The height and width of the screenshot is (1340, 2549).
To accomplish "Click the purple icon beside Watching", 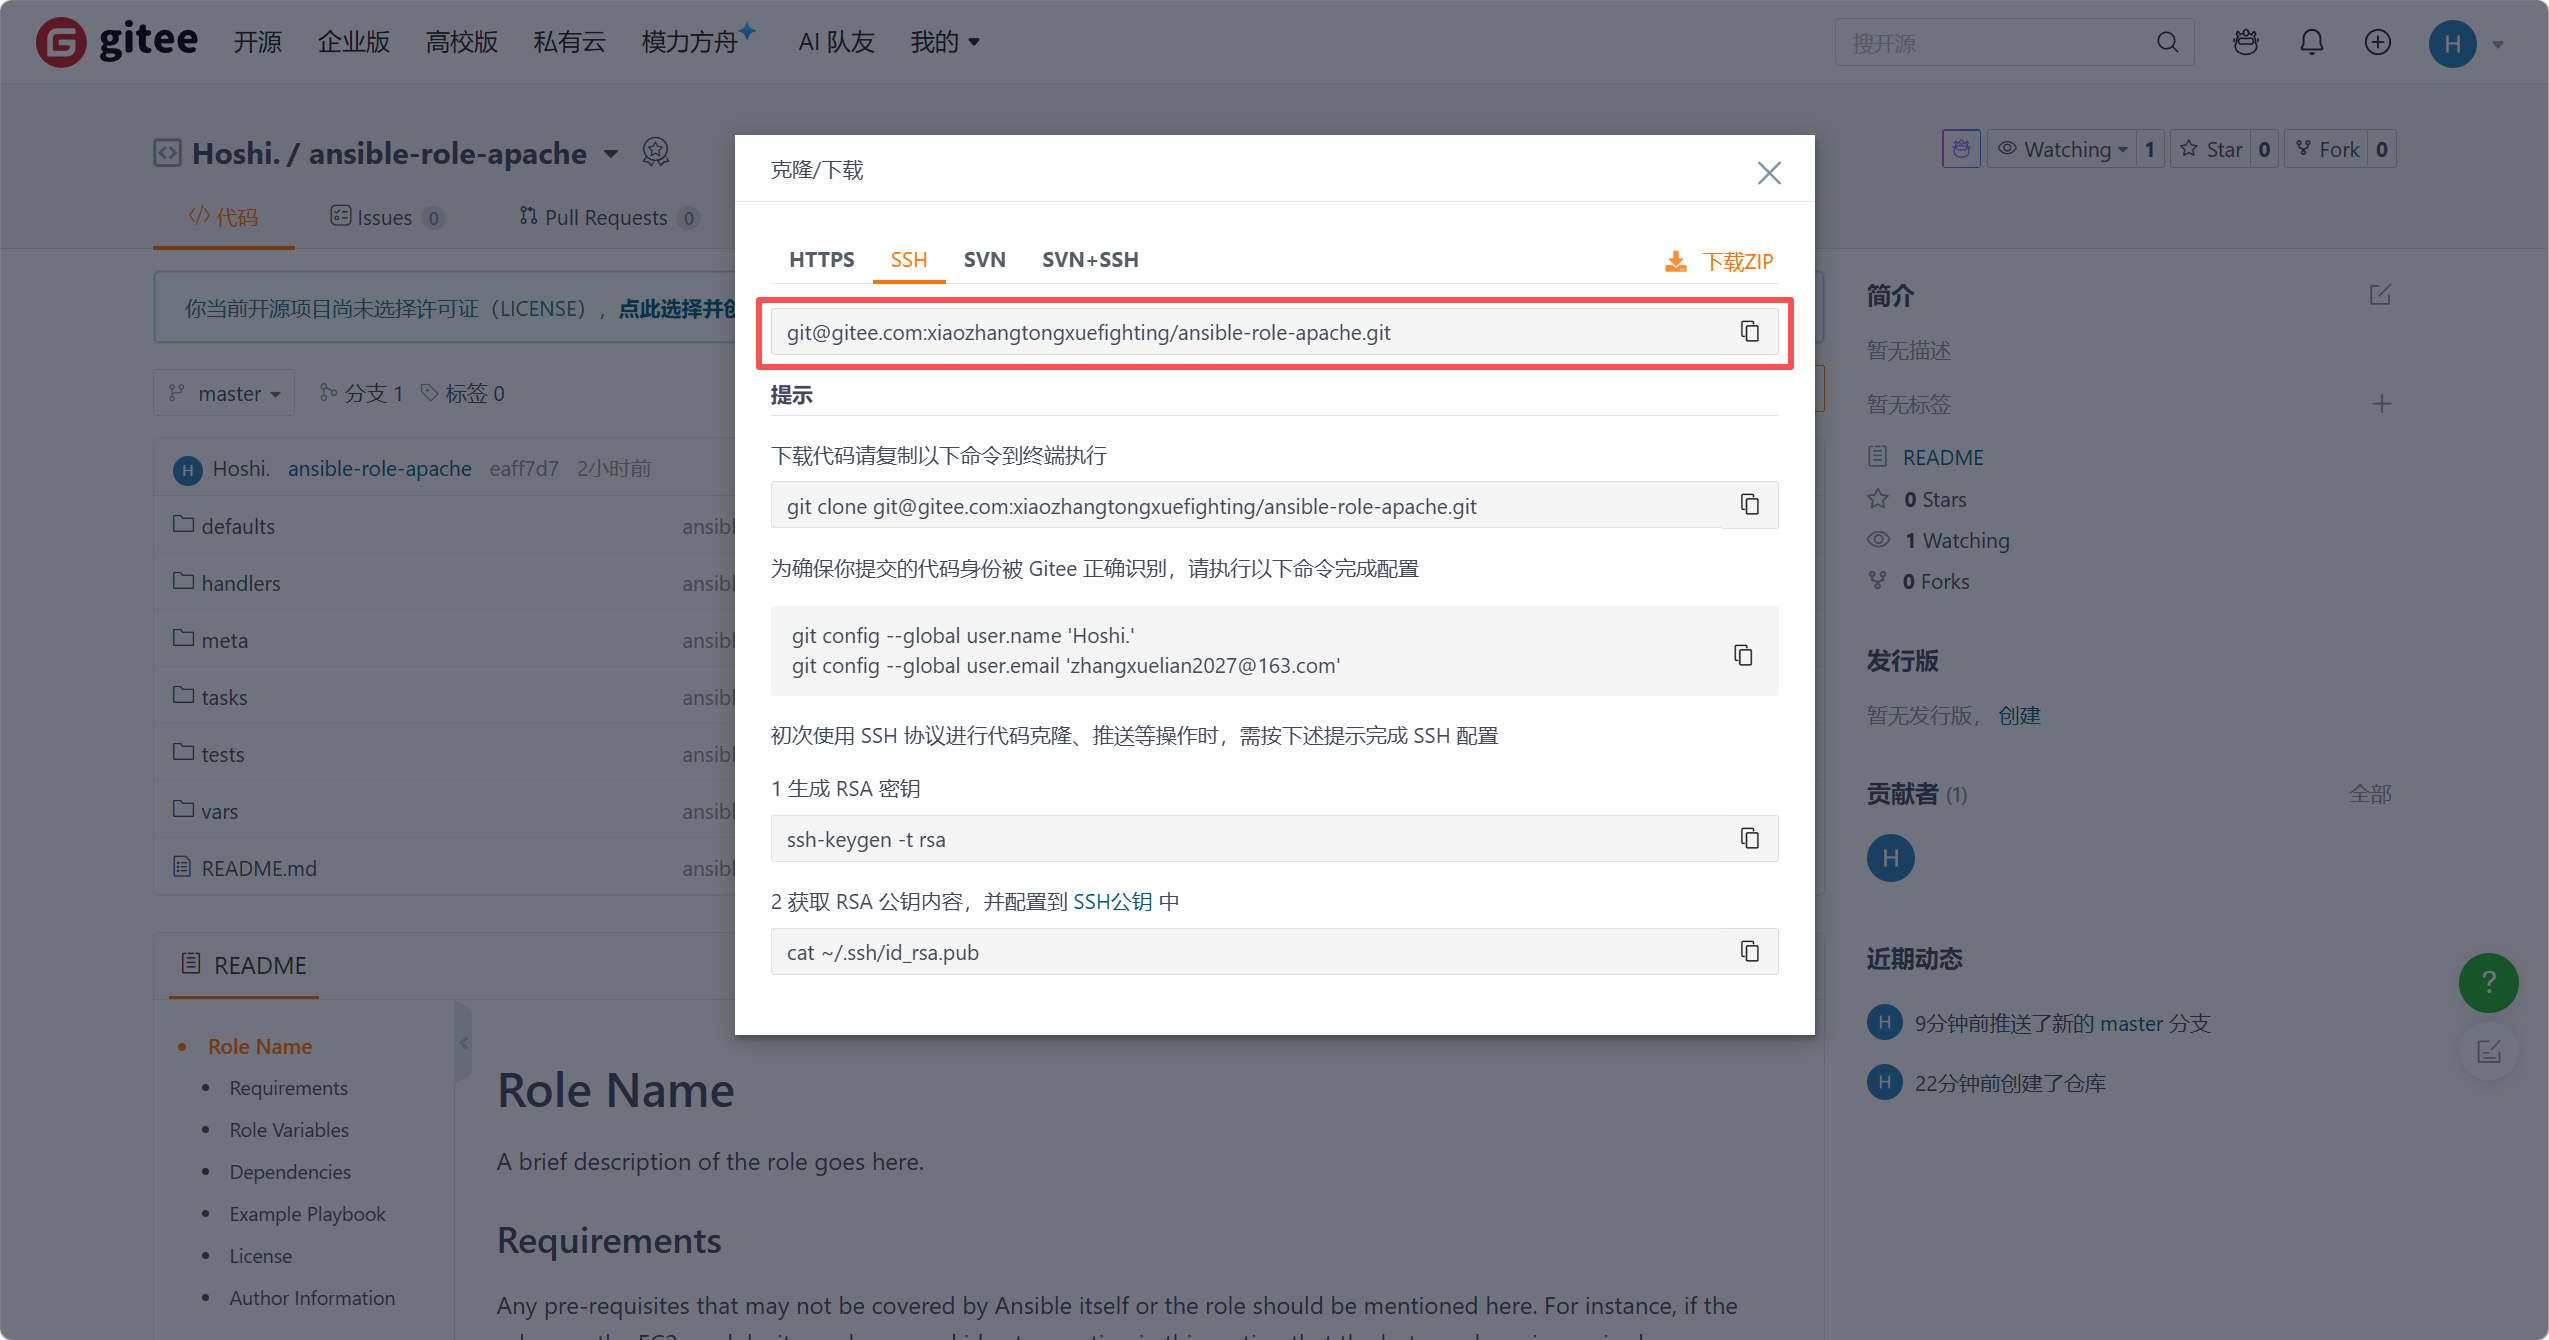I will pyautogui.click(x=1961, y=149).
